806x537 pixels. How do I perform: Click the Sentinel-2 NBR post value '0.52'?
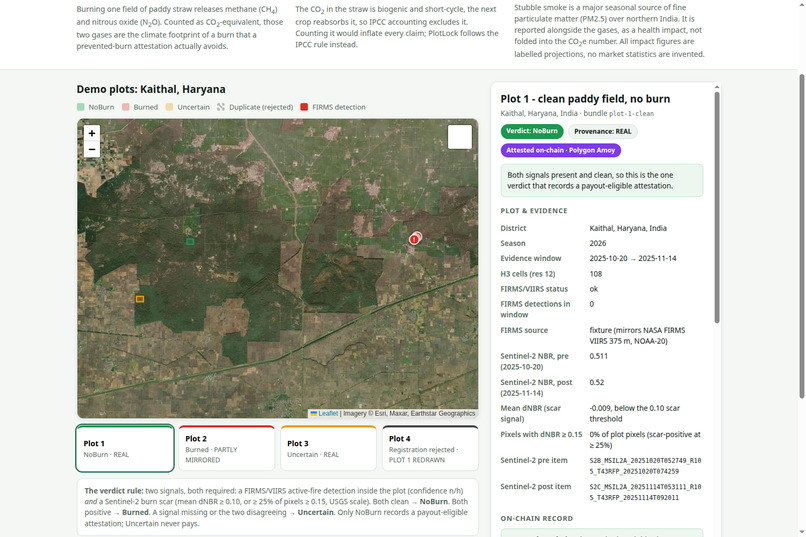(x=597, y=382)
